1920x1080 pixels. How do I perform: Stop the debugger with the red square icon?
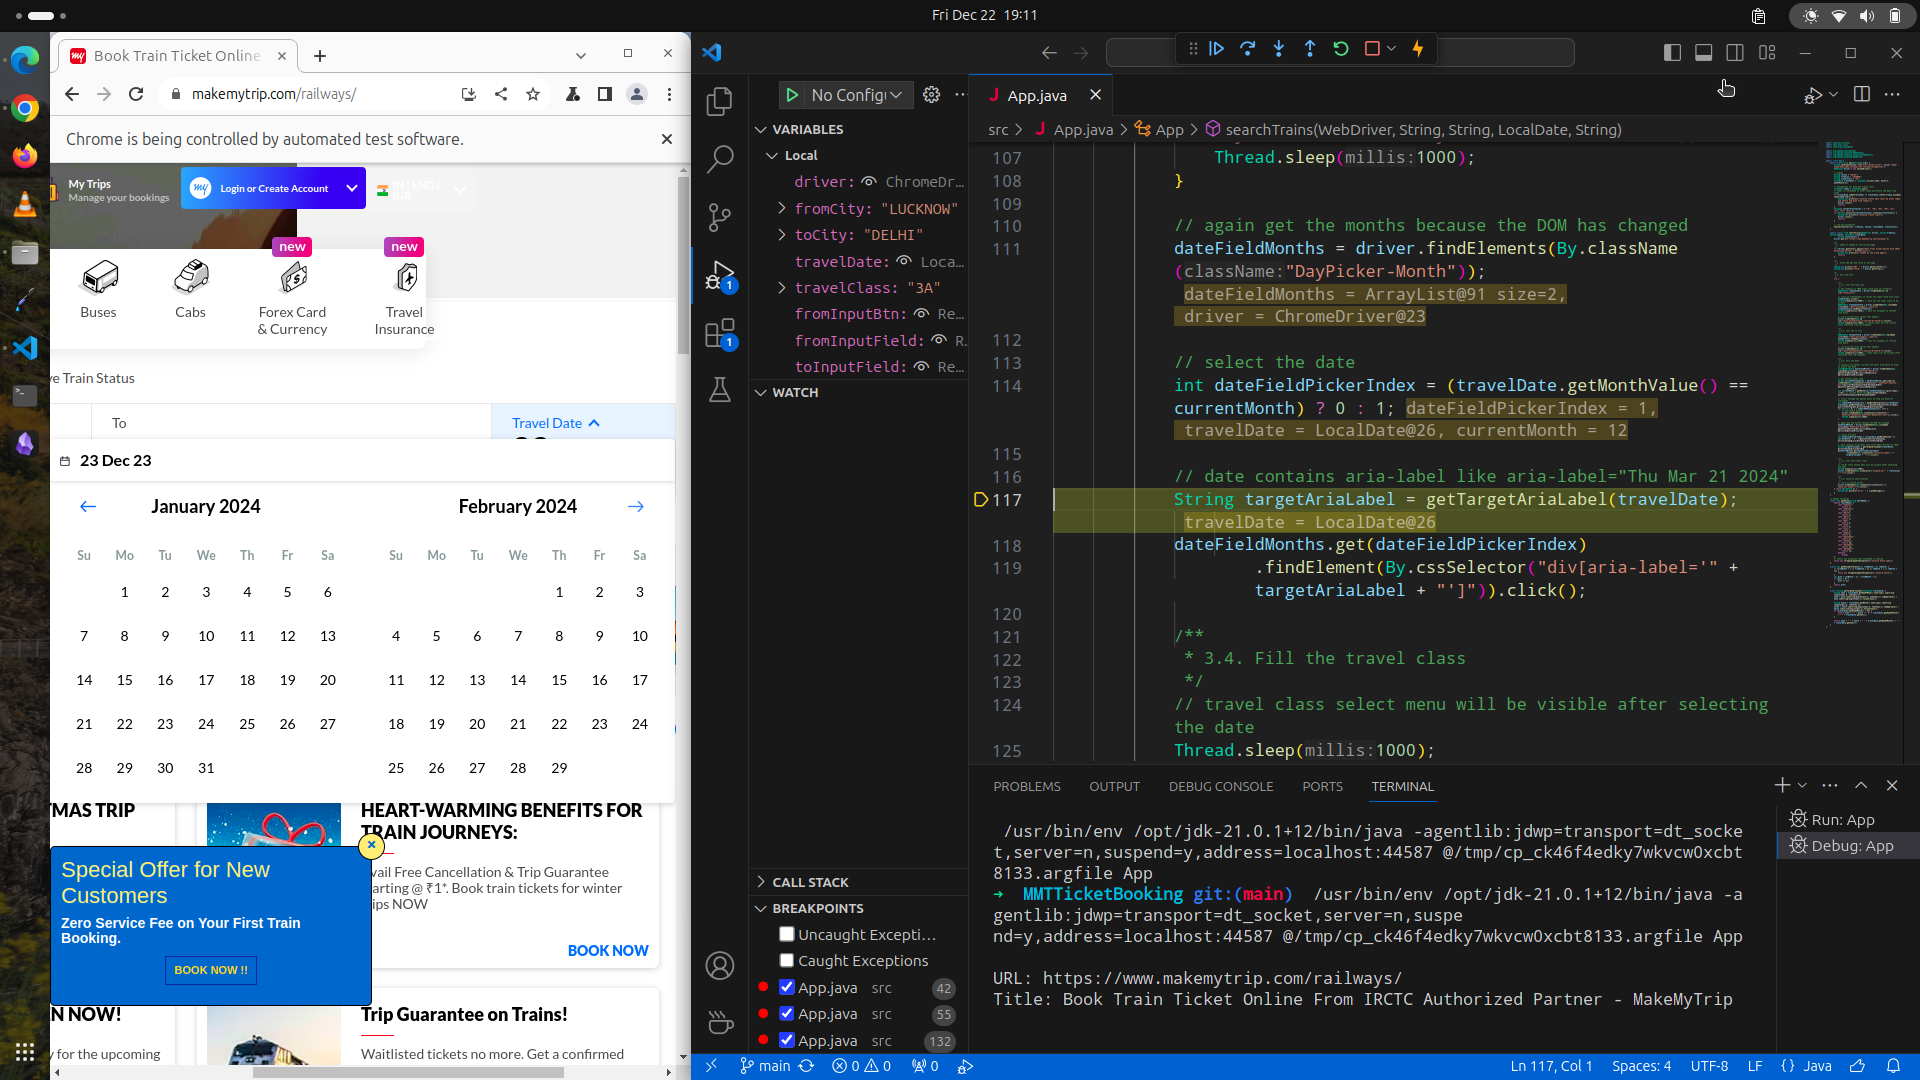[x=1372, y=48]
